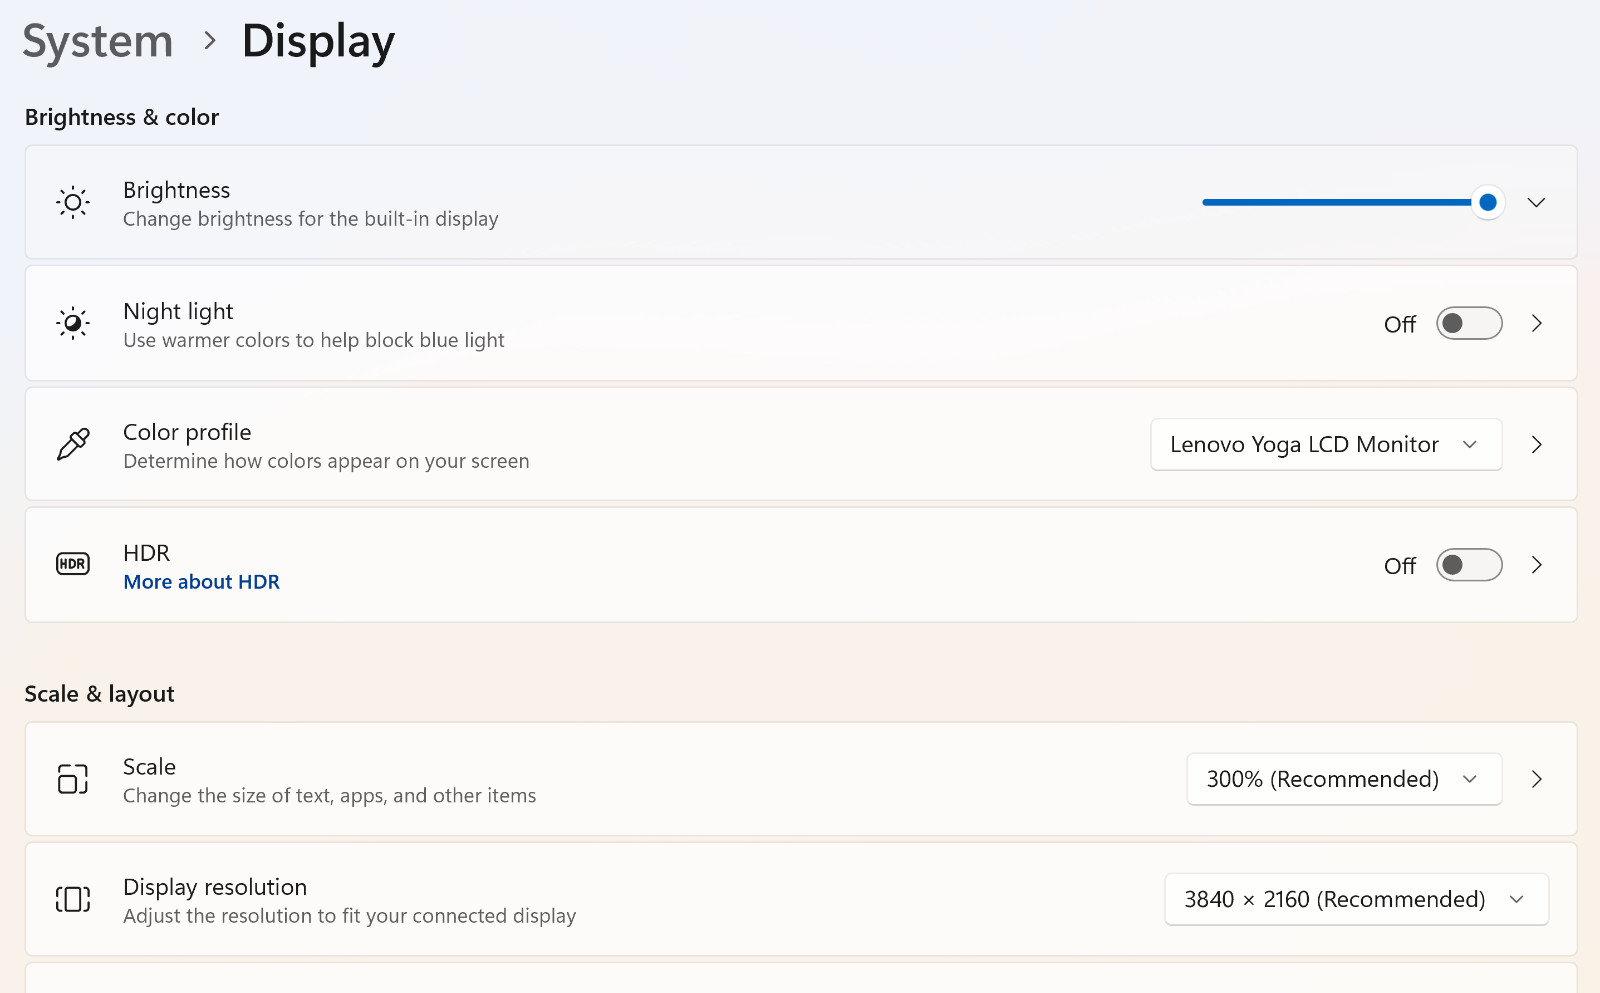Click the brightness slider track

click(x=1345, y=202)
